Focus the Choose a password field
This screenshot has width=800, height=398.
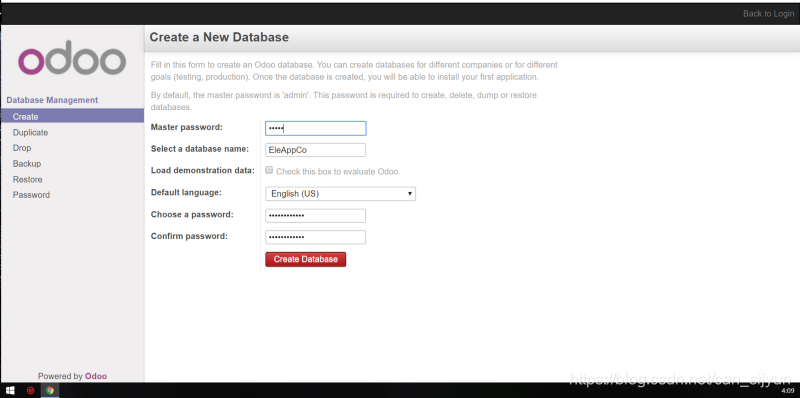[x=316, y=216]
